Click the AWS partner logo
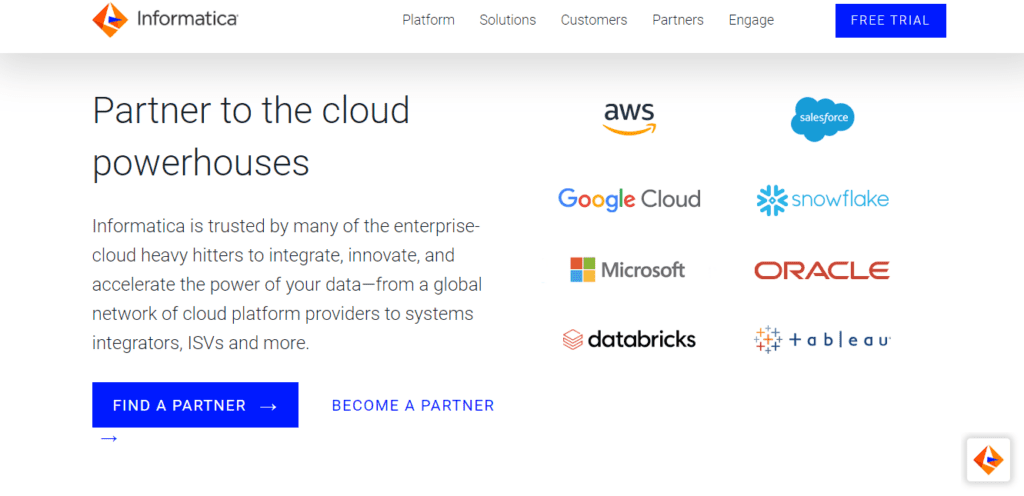1024x496 pixels. (x=629, y=117)
